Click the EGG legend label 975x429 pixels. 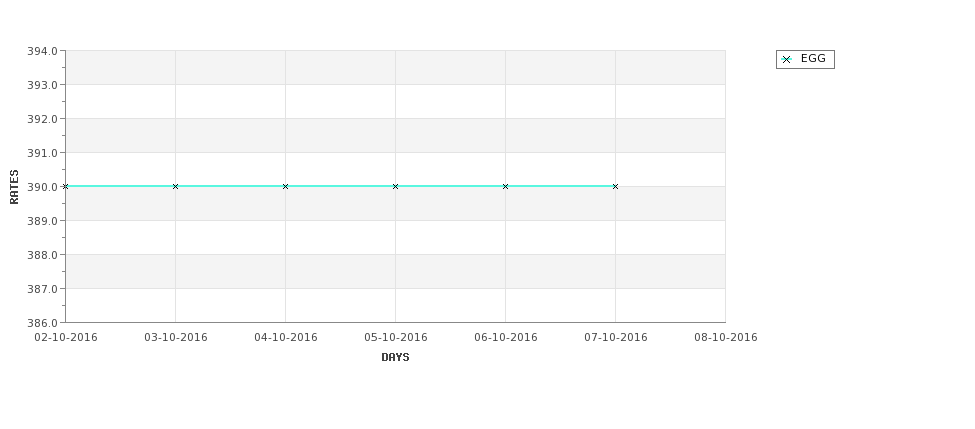[813, 58]
